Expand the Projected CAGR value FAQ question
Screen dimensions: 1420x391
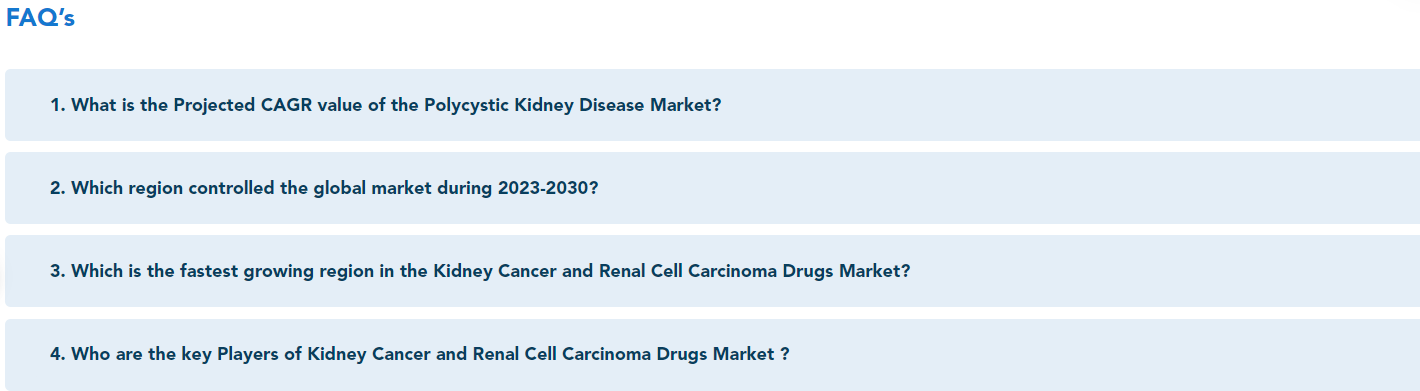point(712,105)
